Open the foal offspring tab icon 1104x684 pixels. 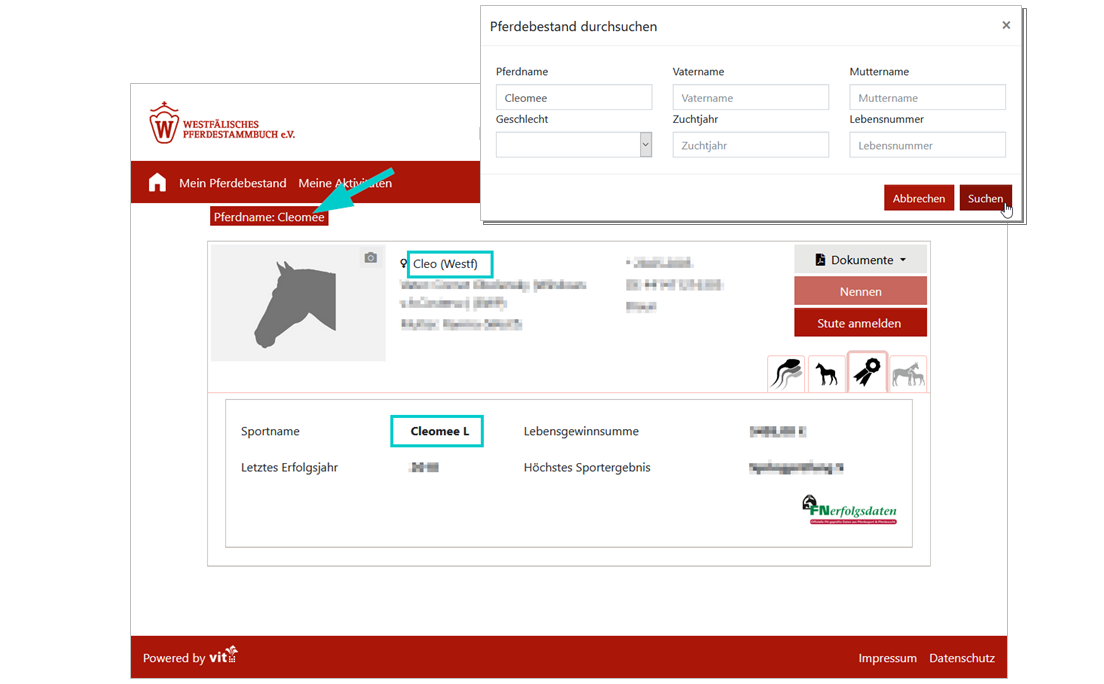pyautogui.click(x=827, y=373)
